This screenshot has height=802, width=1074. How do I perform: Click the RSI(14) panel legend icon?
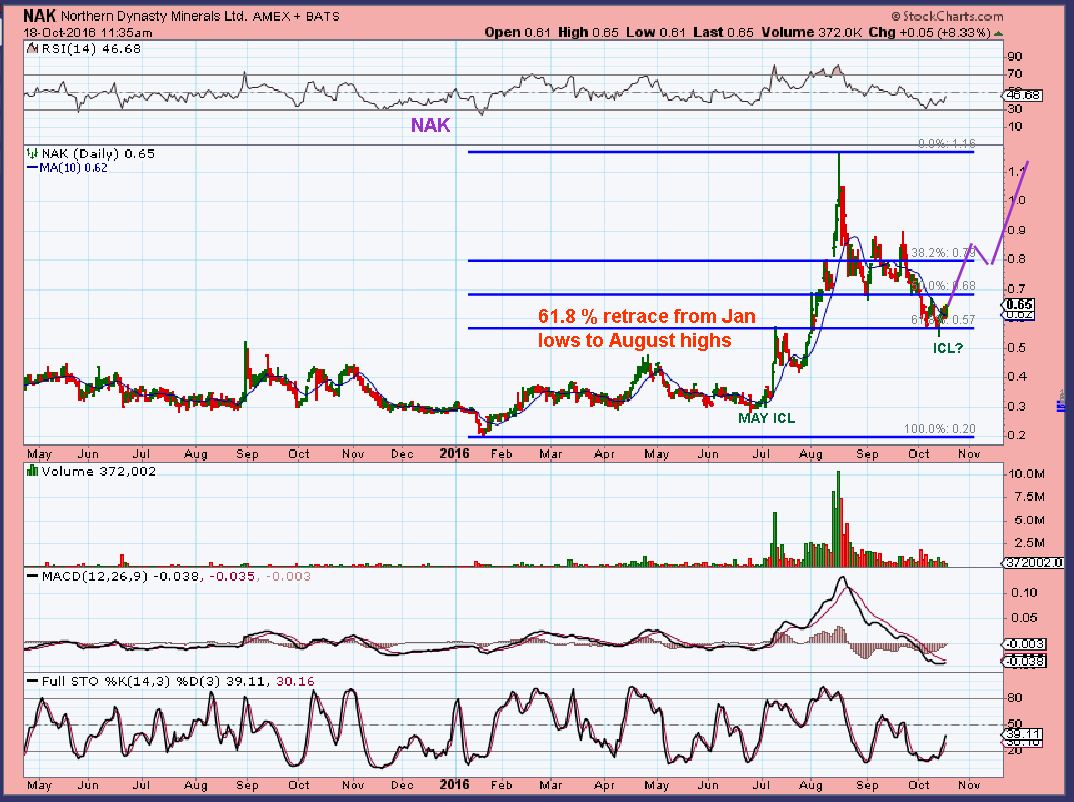coord(32,49)
